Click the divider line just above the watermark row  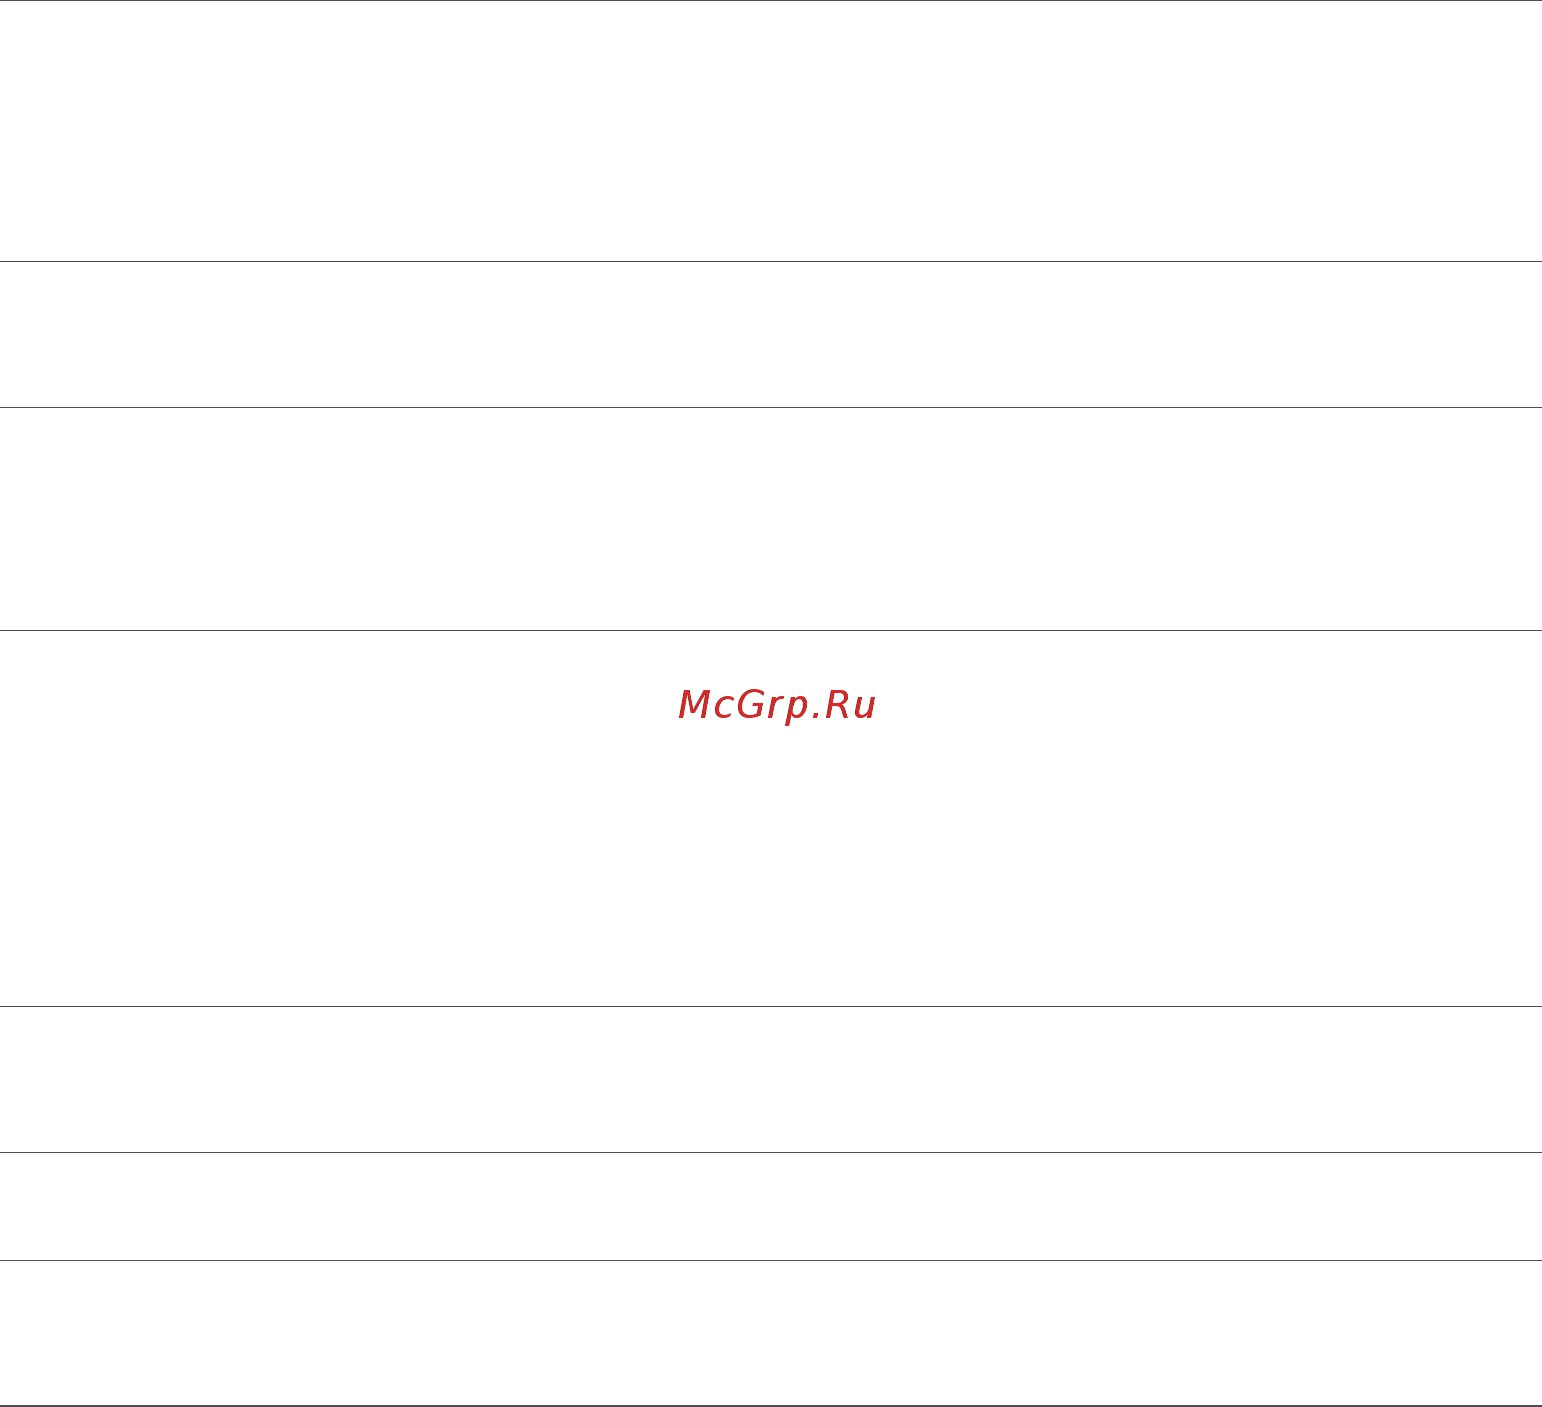click(x=771, y=630)
